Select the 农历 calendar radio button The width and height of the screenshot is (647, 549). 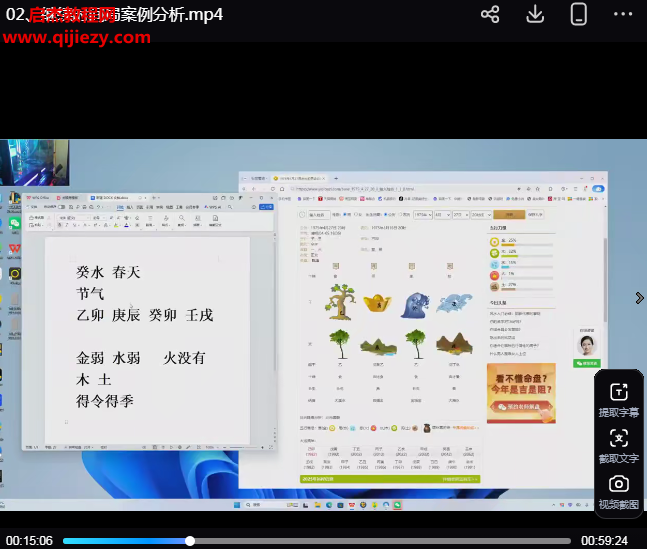[400, 215]
